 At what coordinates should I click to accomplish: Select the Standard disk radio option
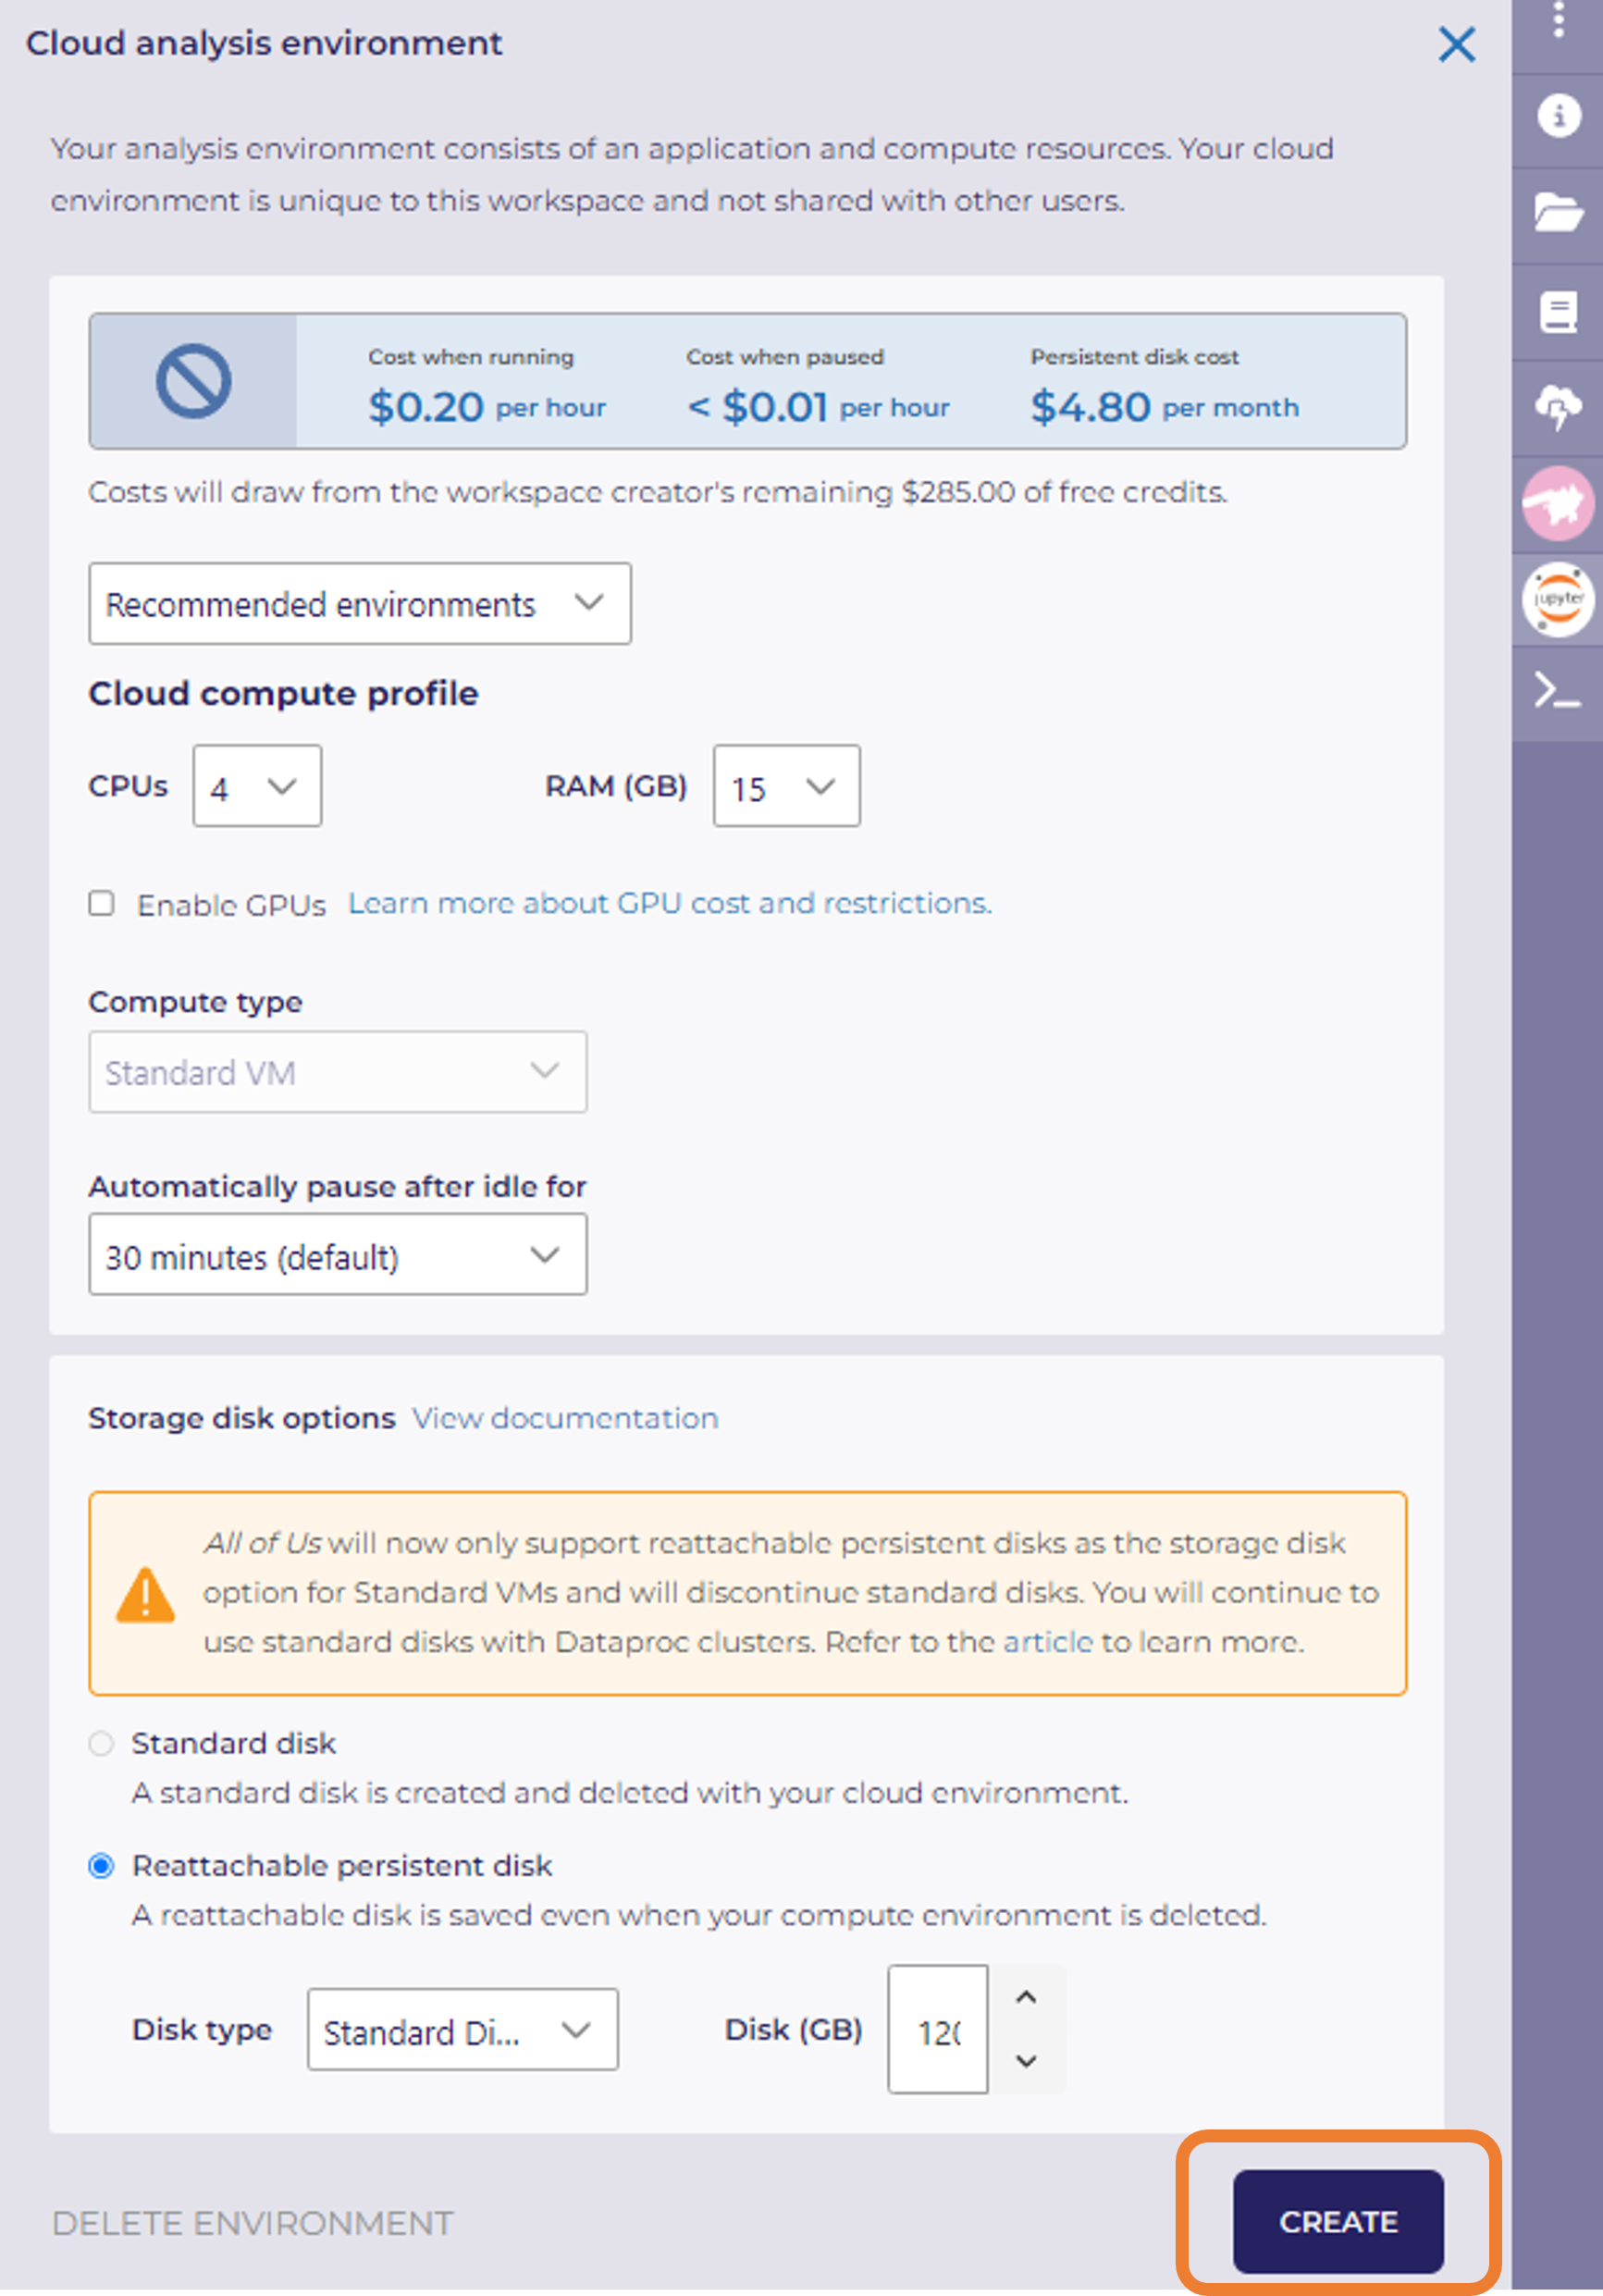pos(101,1744)
